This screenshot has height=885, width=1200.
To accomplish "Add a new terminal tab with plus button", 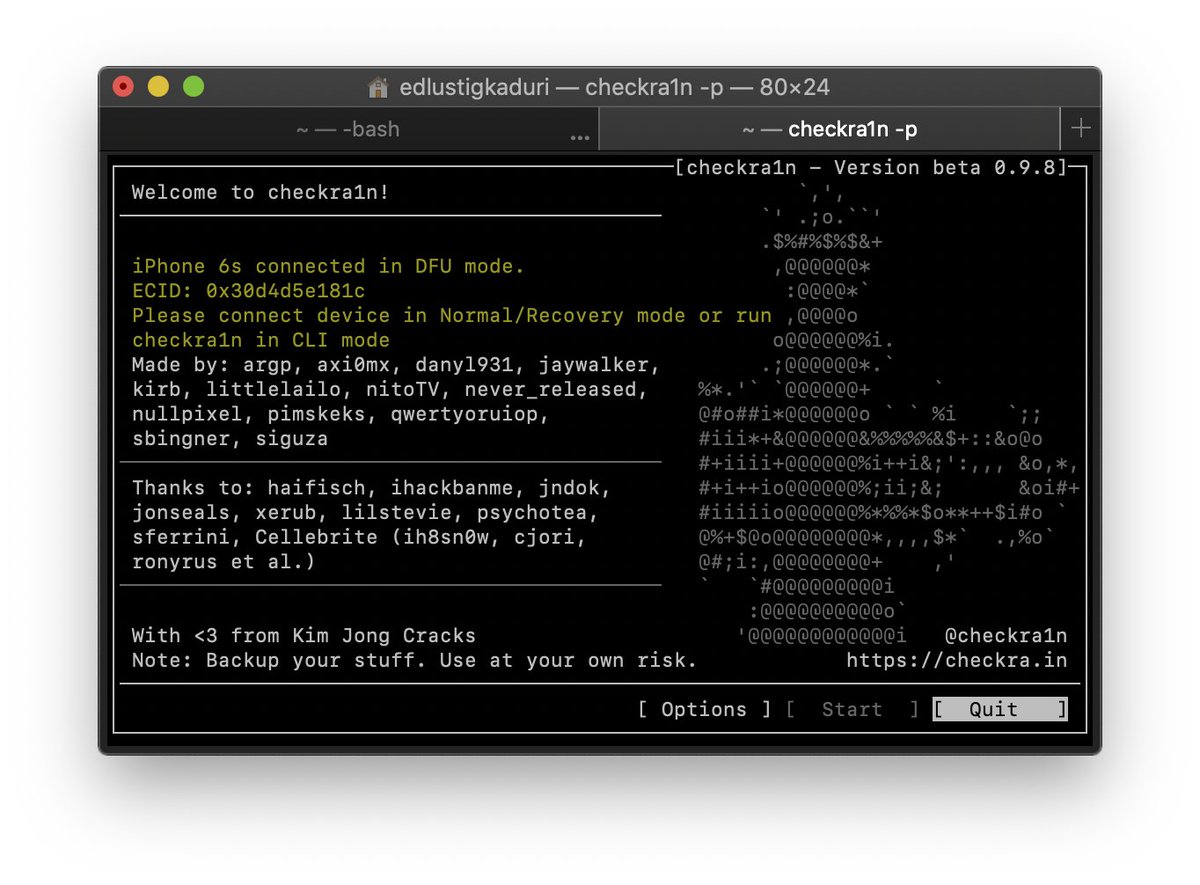I will (1081, 128).
